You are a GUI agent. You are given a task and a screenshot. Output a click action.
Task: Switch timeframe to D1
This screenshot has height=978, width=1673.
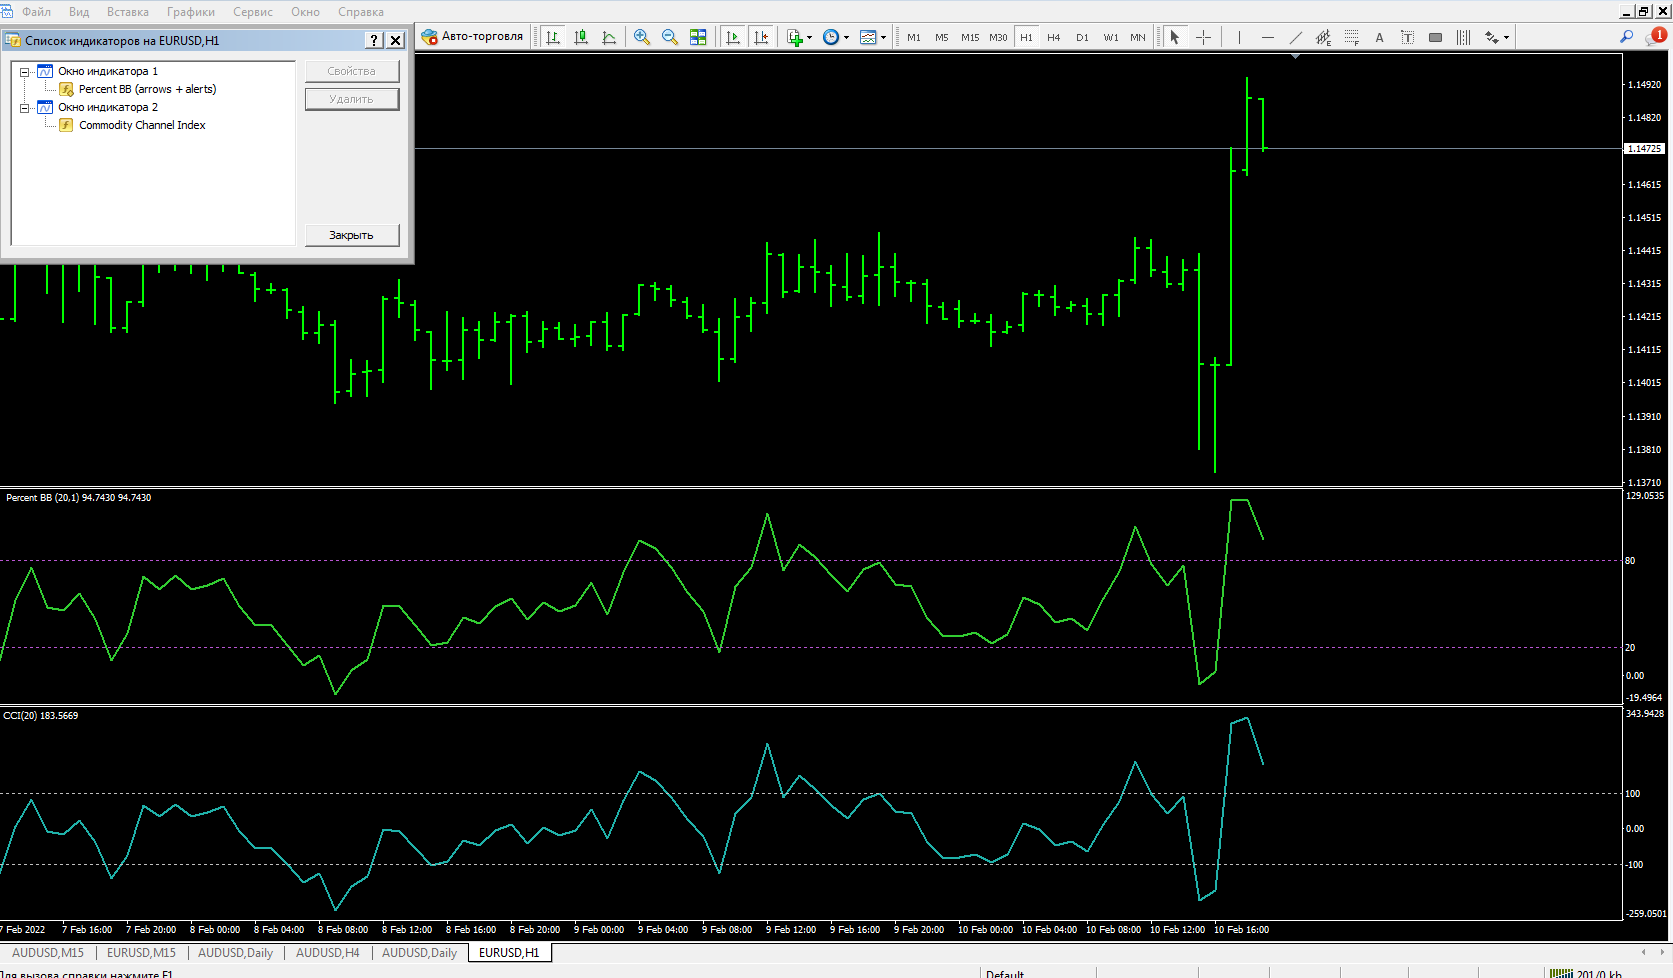(x=1082, y=37)
